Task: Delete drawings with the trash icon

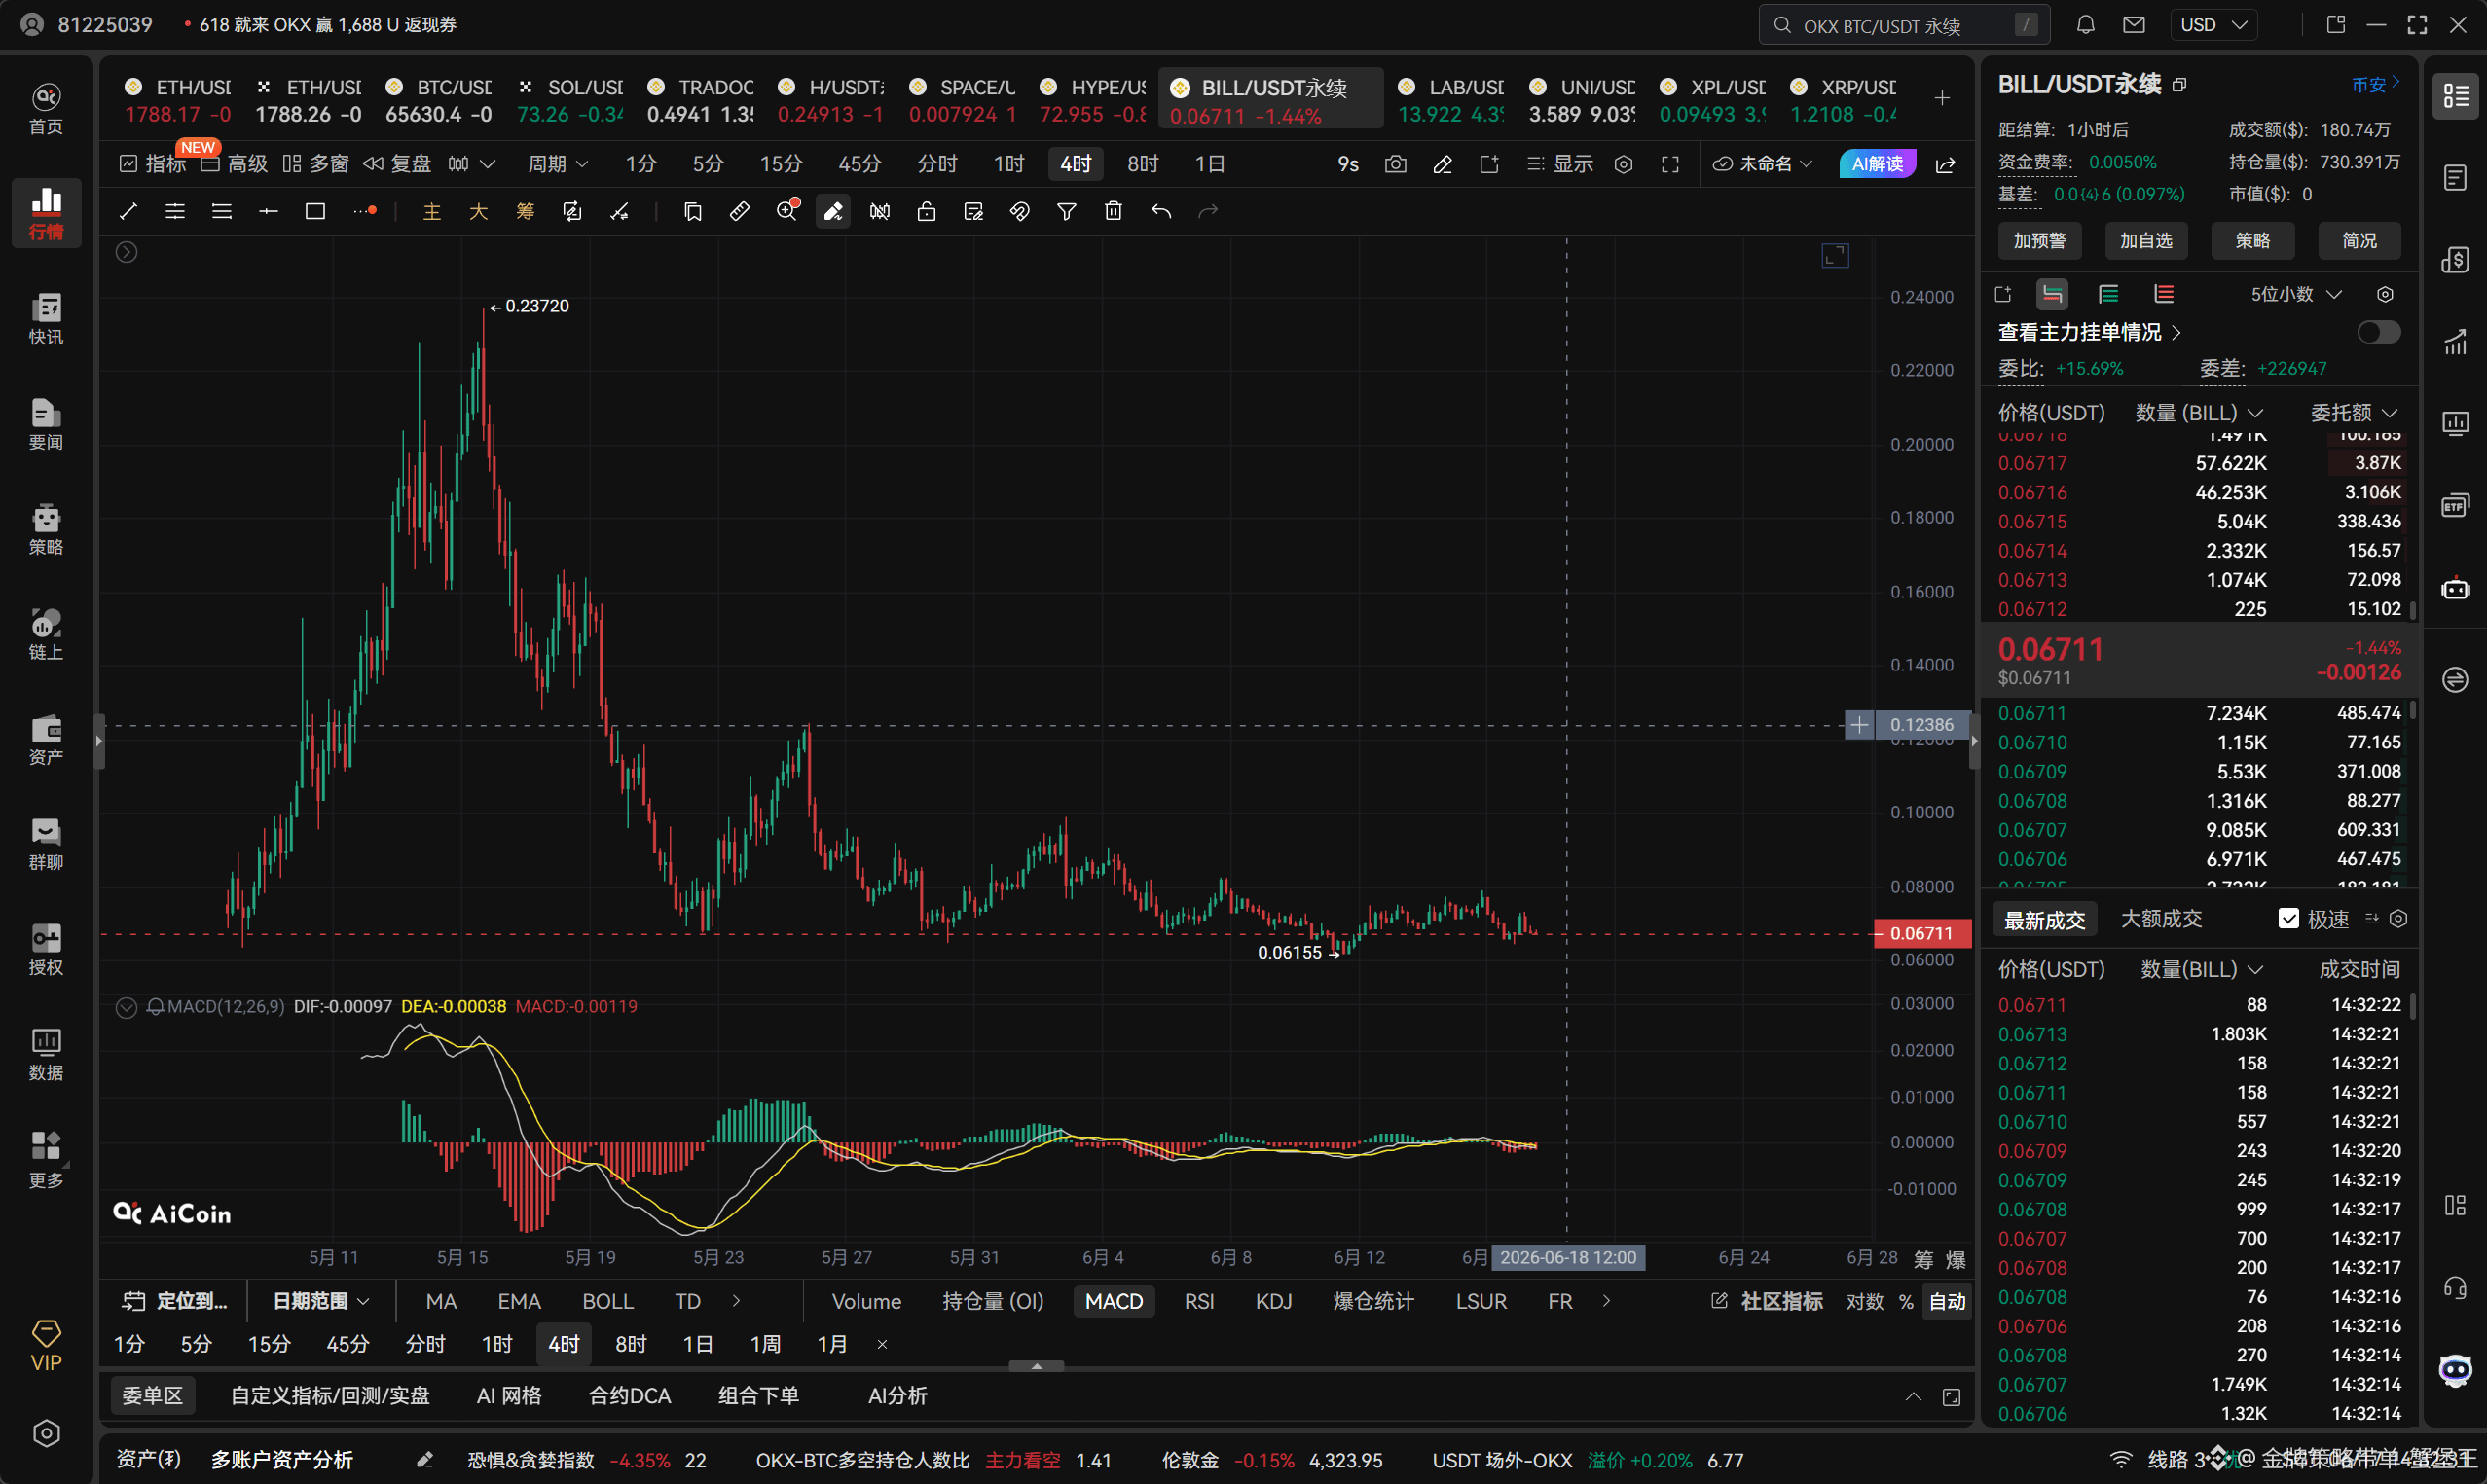Action: [x=1114, y=211]
